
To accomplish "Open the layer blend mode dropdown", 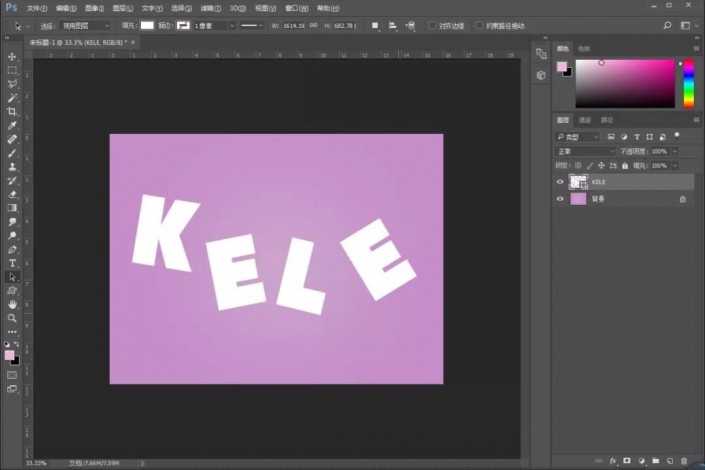I will pos(585,151).
